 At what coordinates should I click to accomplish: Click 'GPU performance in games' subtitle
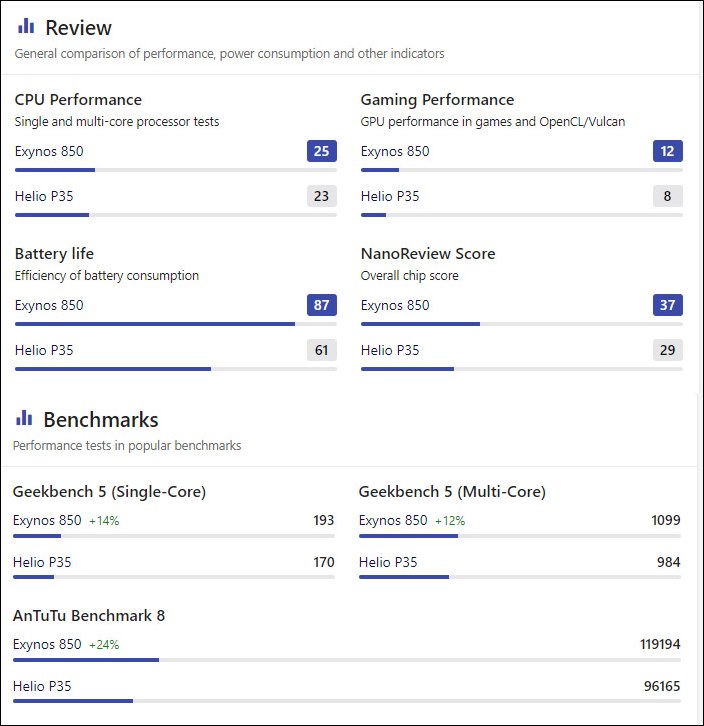493,122
